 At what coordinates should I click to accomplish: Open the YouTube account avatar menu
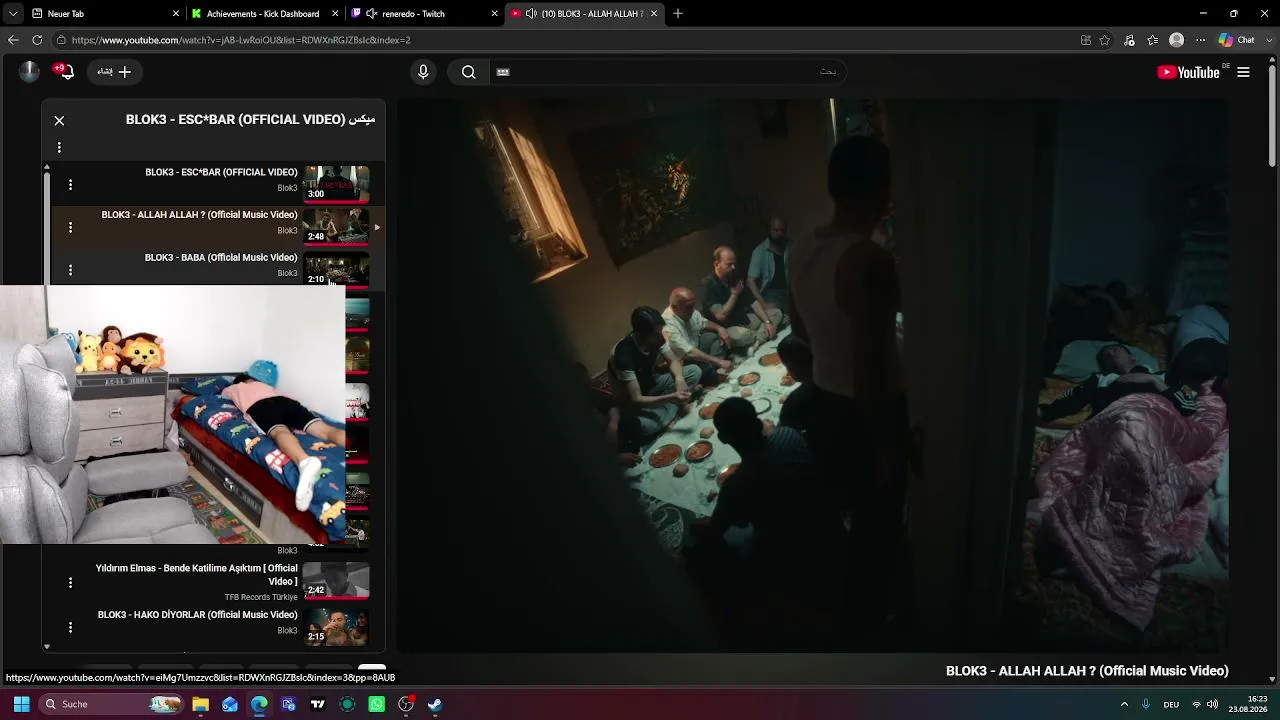(29, 71)
